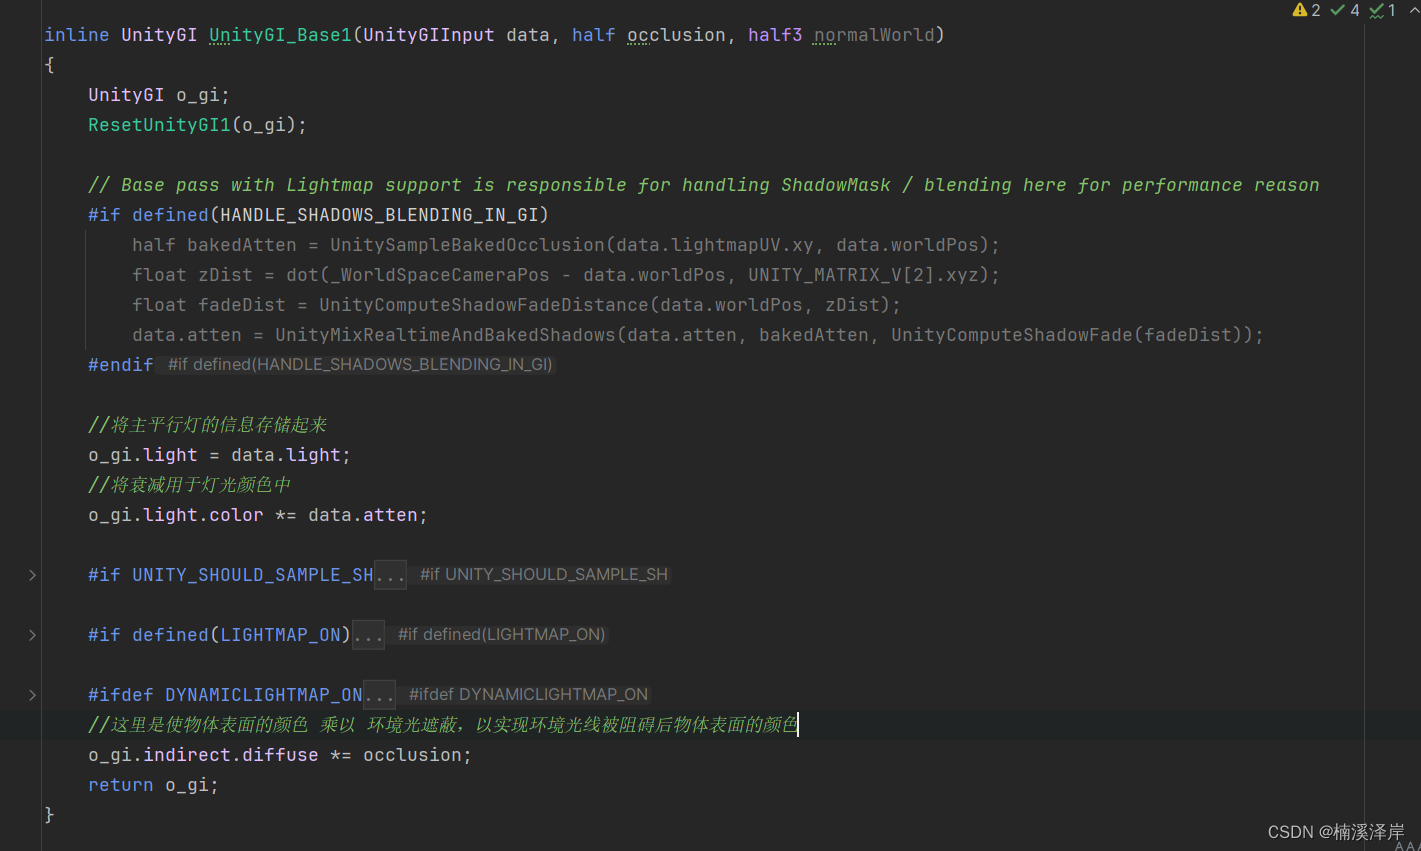This screenshot has height=851, width=1421.
Task: Click the normalWorld parameter name
Action: (x=874, y=35)
